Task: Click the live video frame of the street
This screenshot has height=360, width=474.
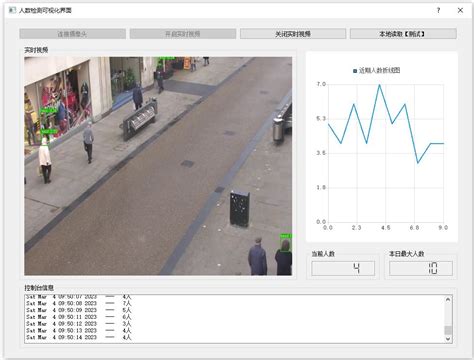Action: tap(158, 166)
